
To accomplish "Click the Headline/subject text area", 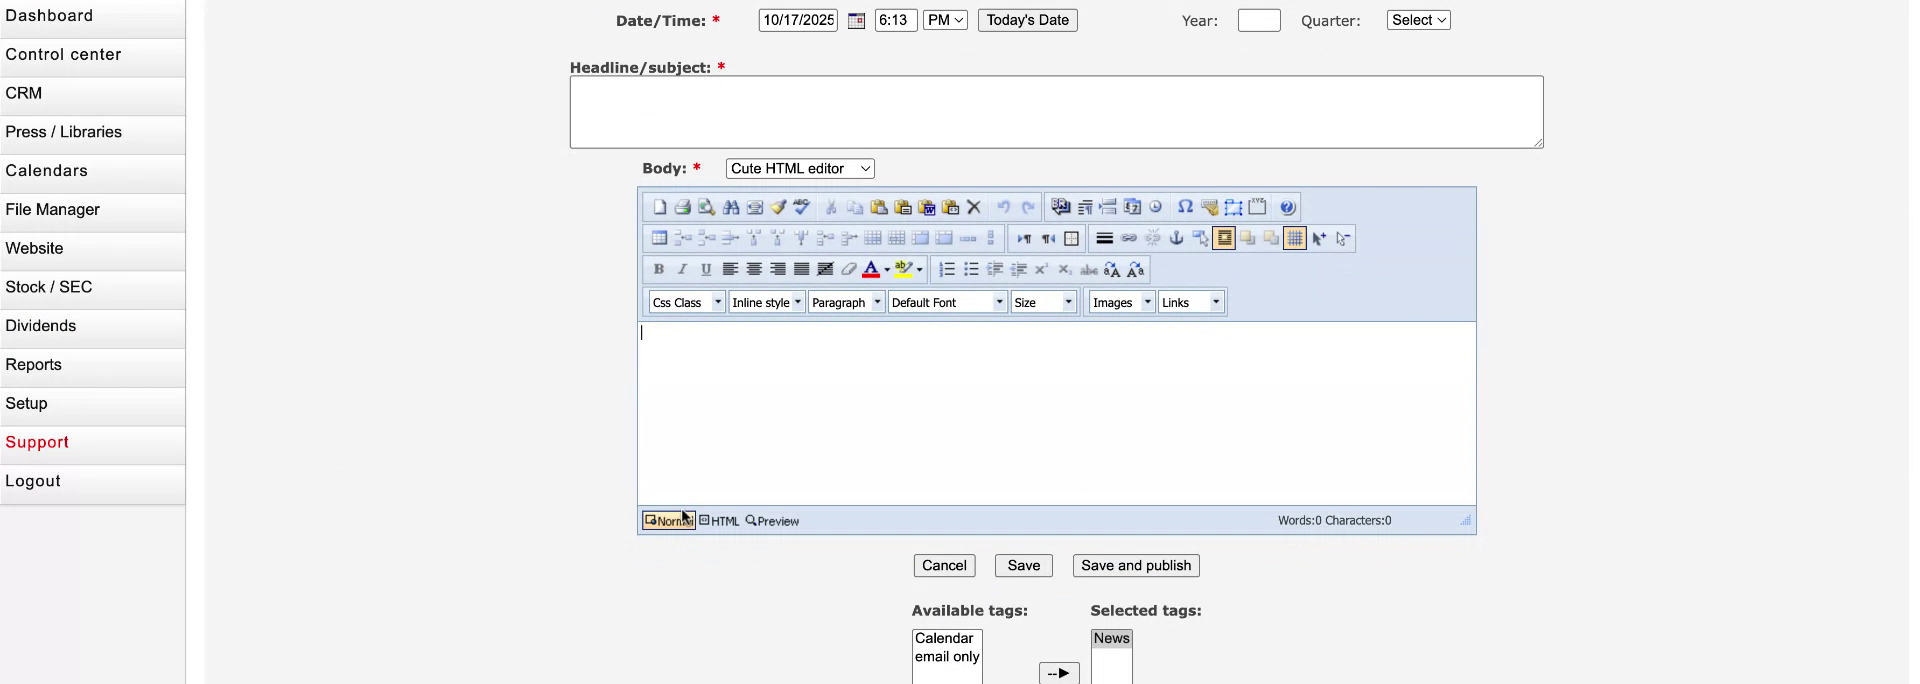I will point(1057,112).
